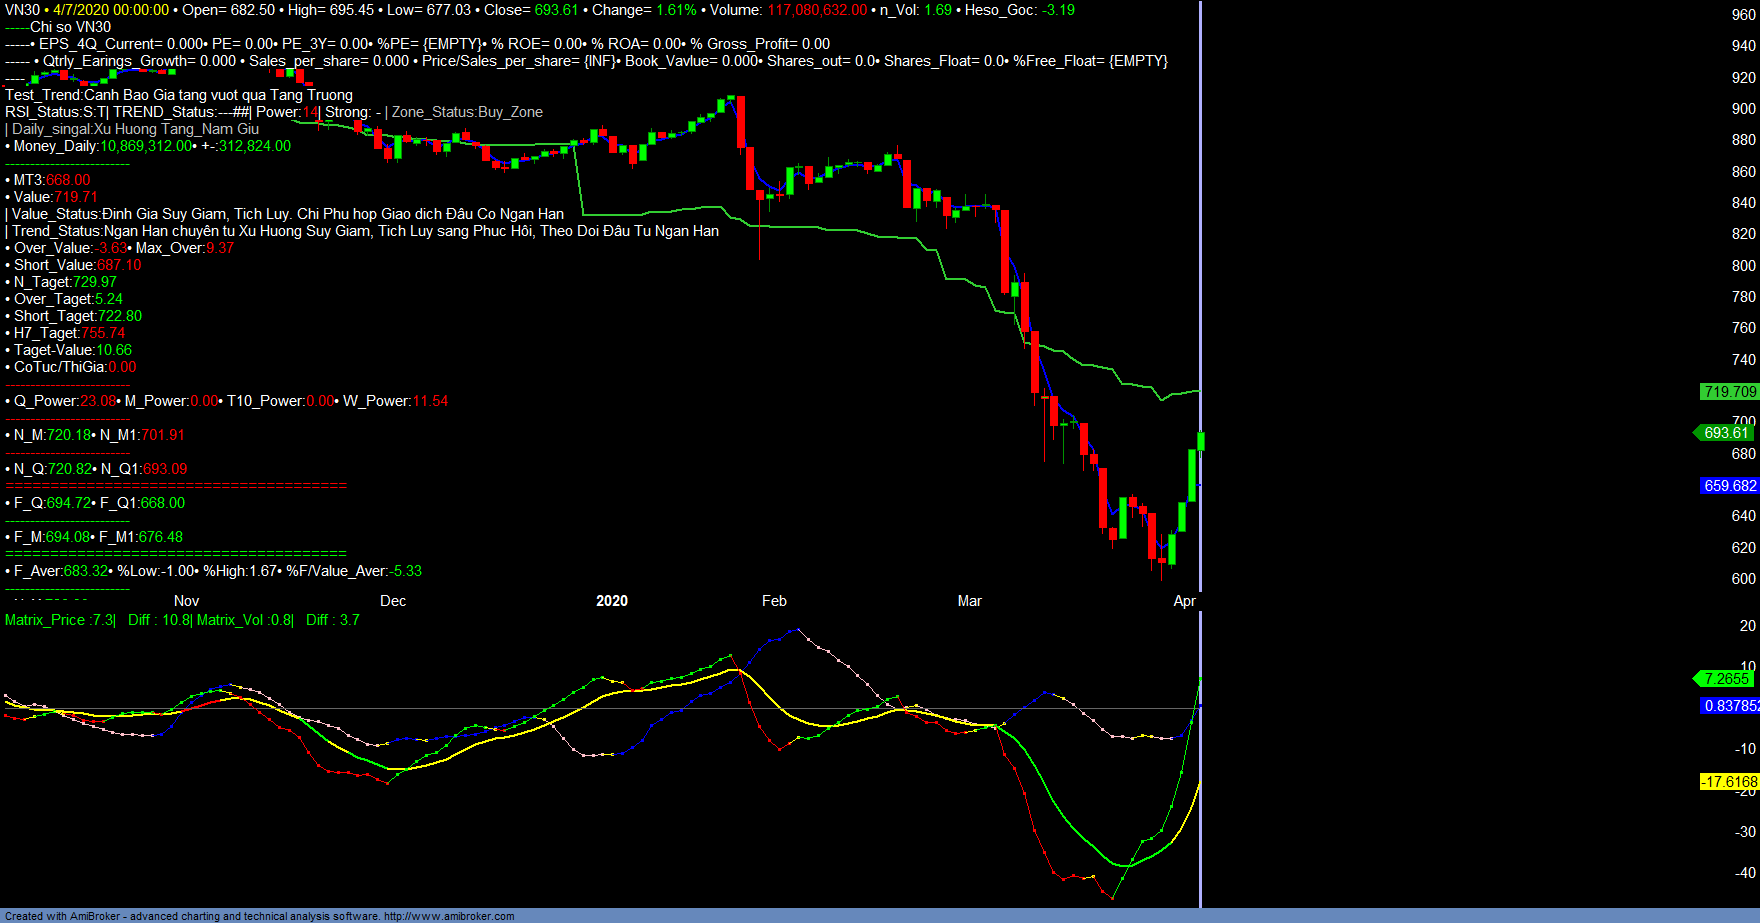Select the Dec label on the date axis
The width and height of the screenshot is (1760, 923).
[393, 601]
